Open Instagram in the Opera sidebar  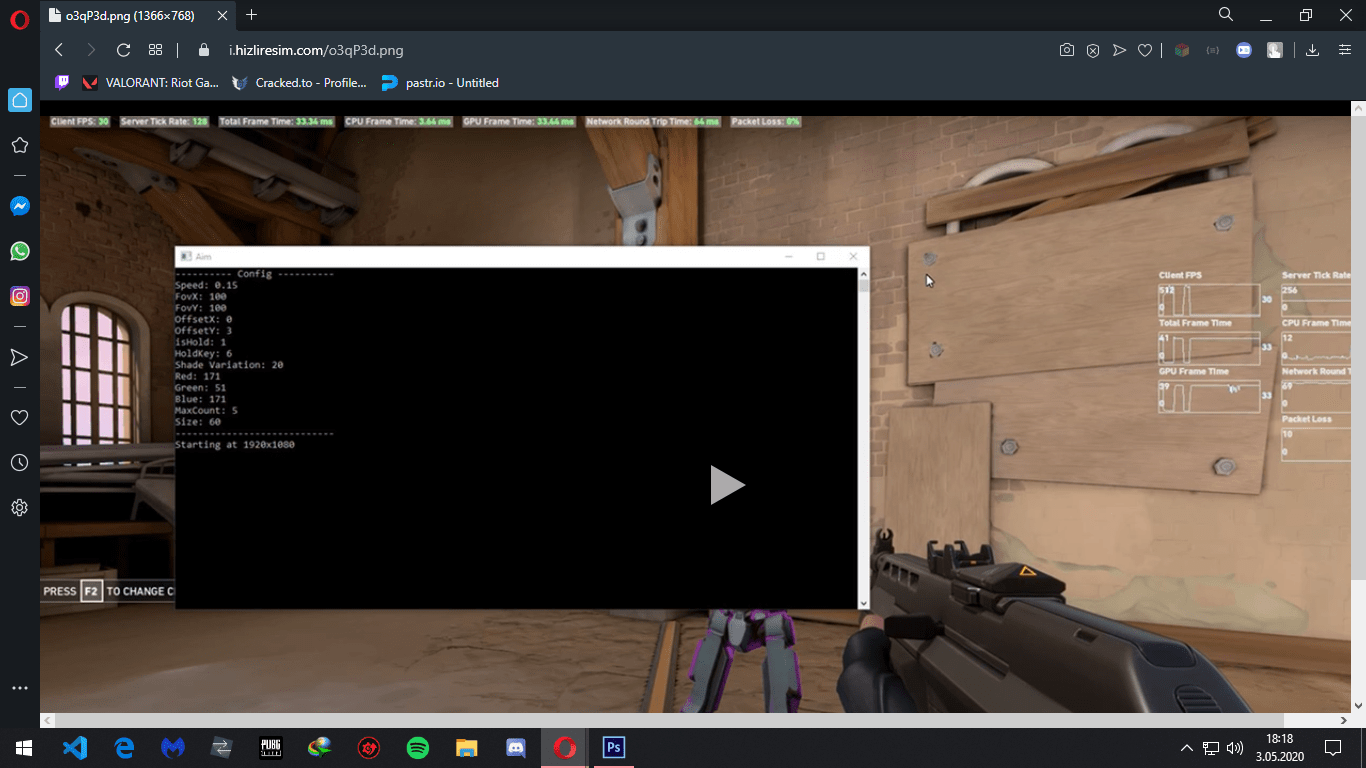pos(19,296)
